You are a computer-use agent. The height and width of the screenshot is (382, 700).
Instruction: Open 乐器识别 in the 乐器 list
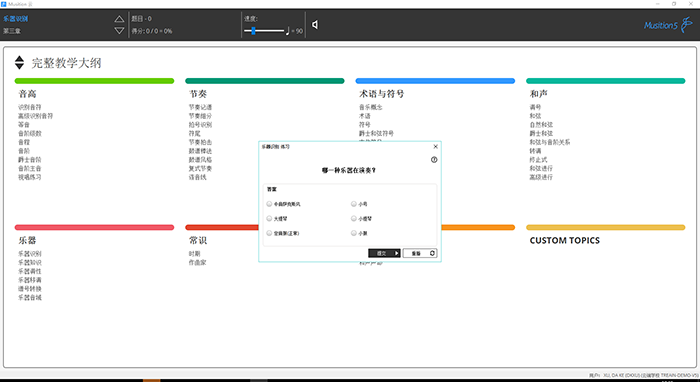coord(29,253)
